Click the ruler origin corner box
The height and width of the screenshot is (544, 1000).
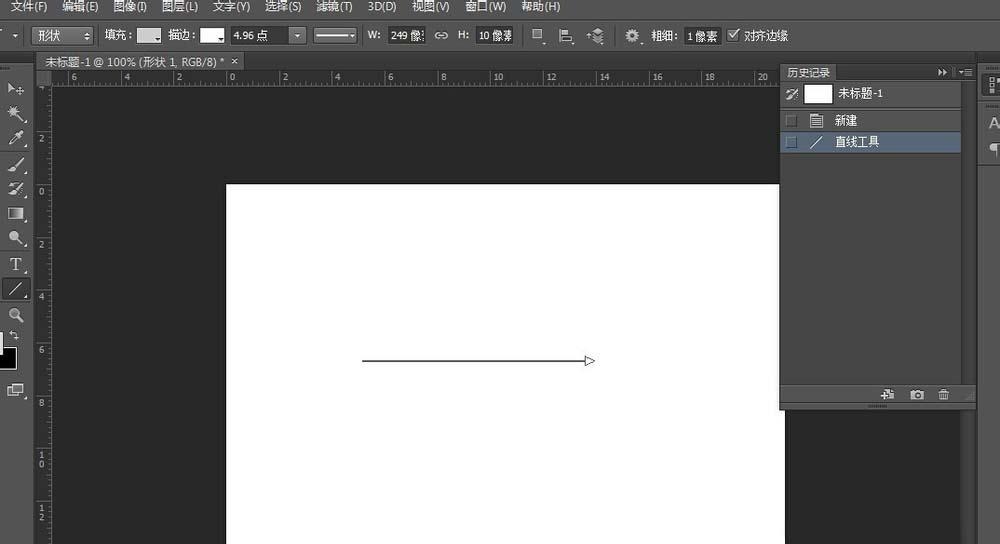tap(43, 78)
